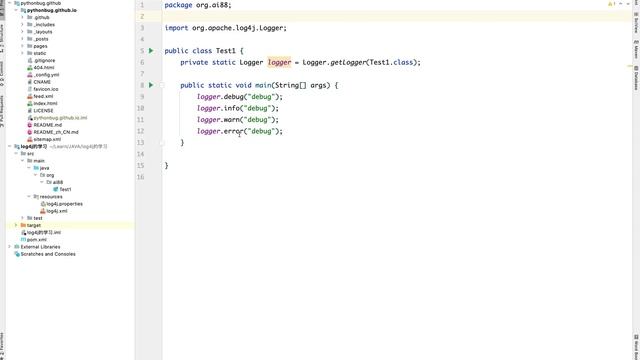Collapse the resources folder
The width and height of the screenshot is (640, 360).
[x=29, y=196]
